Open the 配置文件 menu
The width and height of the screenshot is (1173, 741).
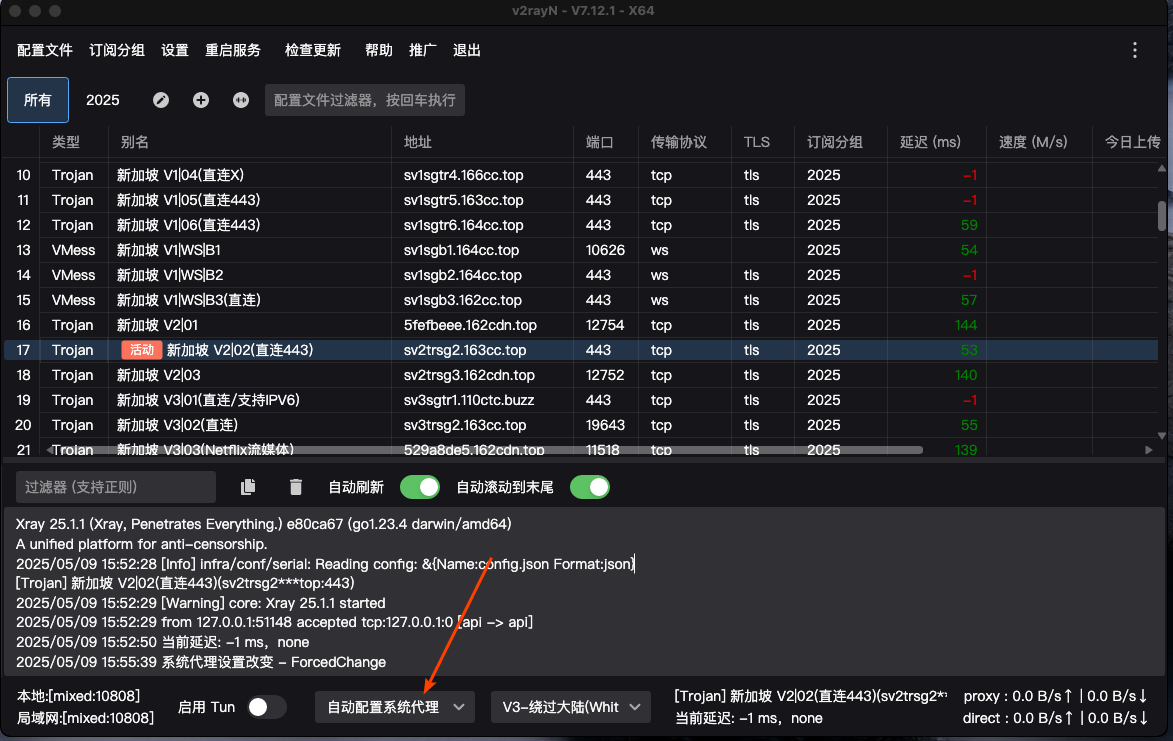click(x=45, y=50)
